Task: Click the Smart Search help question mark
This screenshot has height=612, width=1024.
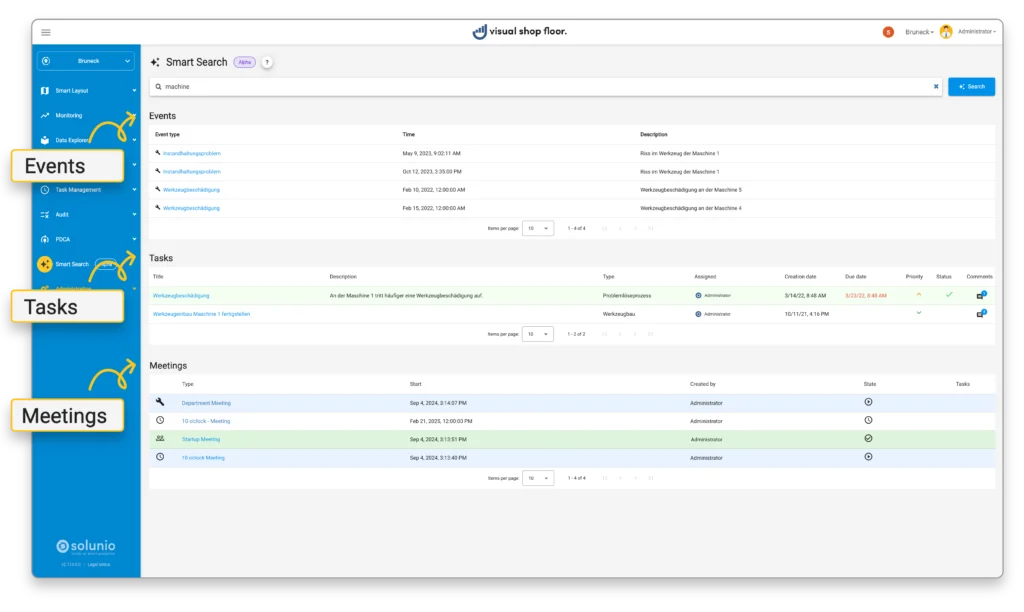Action: [x=267, y=62]
